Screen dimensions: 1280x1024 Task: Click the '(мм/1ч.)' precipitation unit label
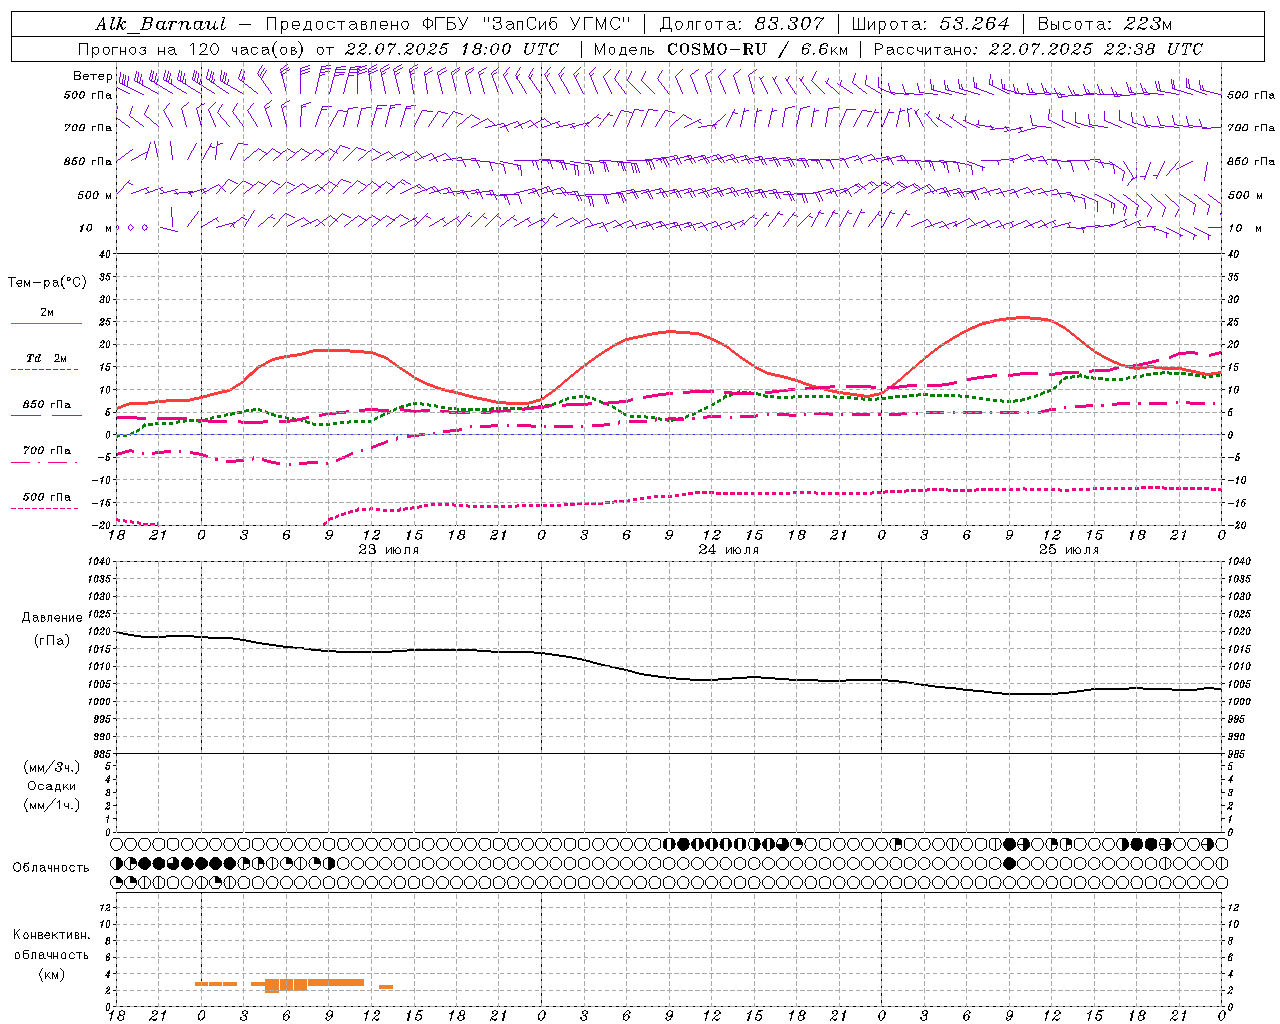[51, 805]
